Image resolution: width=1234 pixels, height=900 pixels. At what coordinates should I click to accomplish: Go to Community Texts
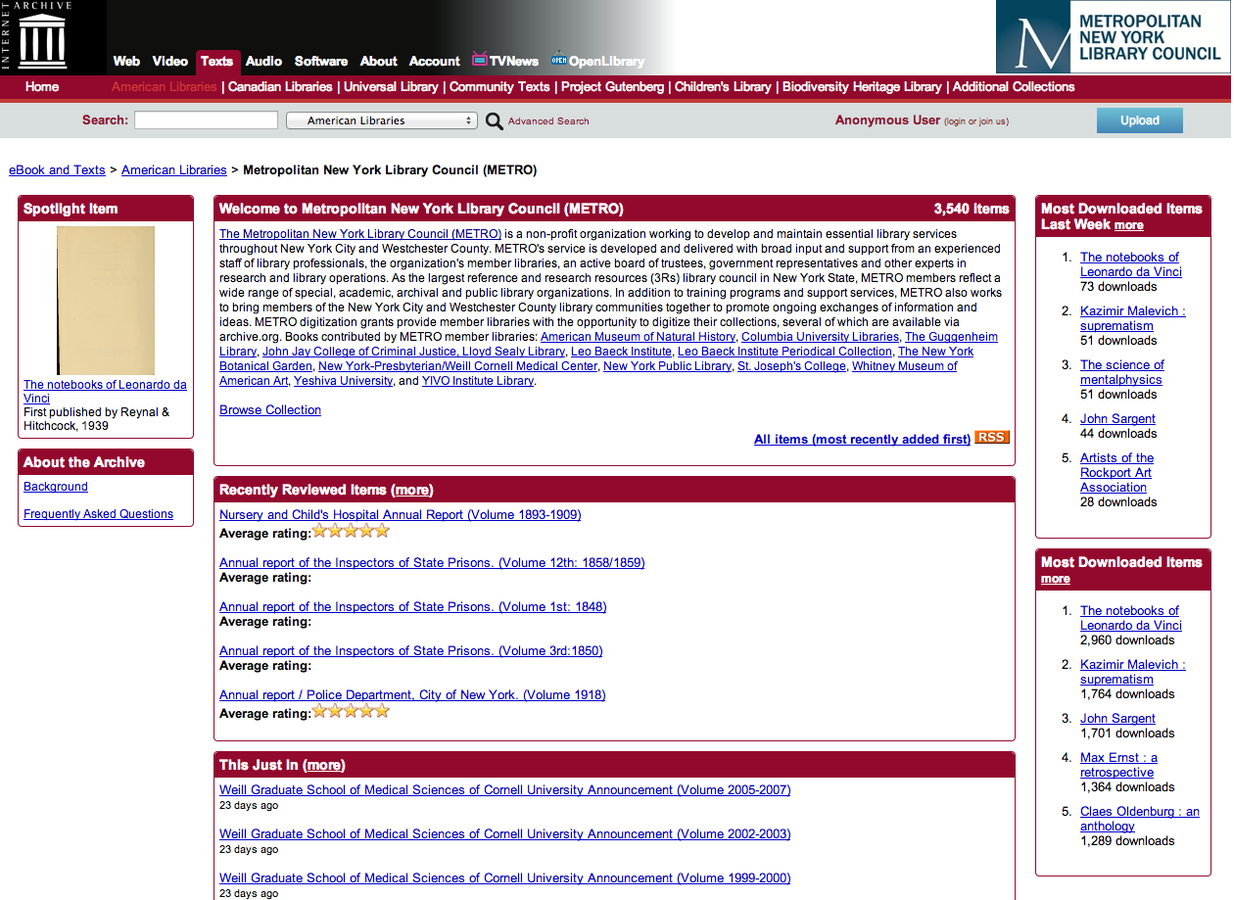(x=499, y=87)
